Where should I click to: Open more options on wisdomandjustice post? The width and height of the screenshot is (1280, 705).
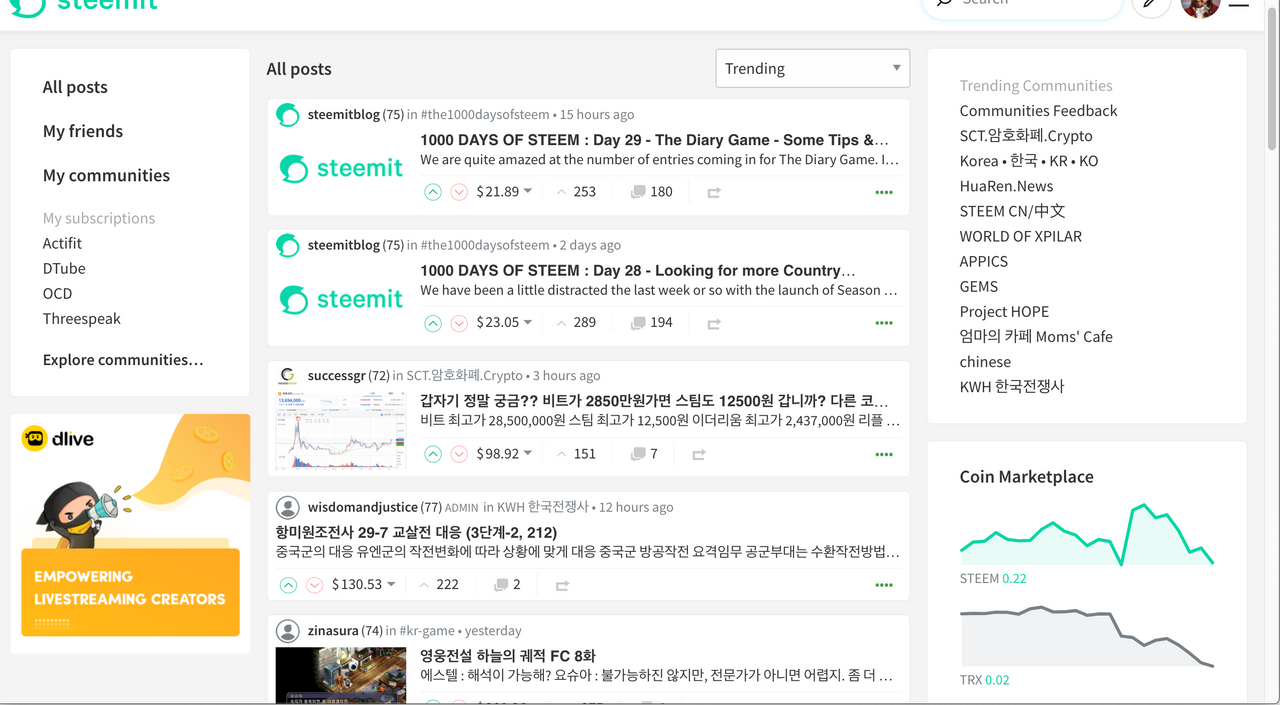[884, 585]
